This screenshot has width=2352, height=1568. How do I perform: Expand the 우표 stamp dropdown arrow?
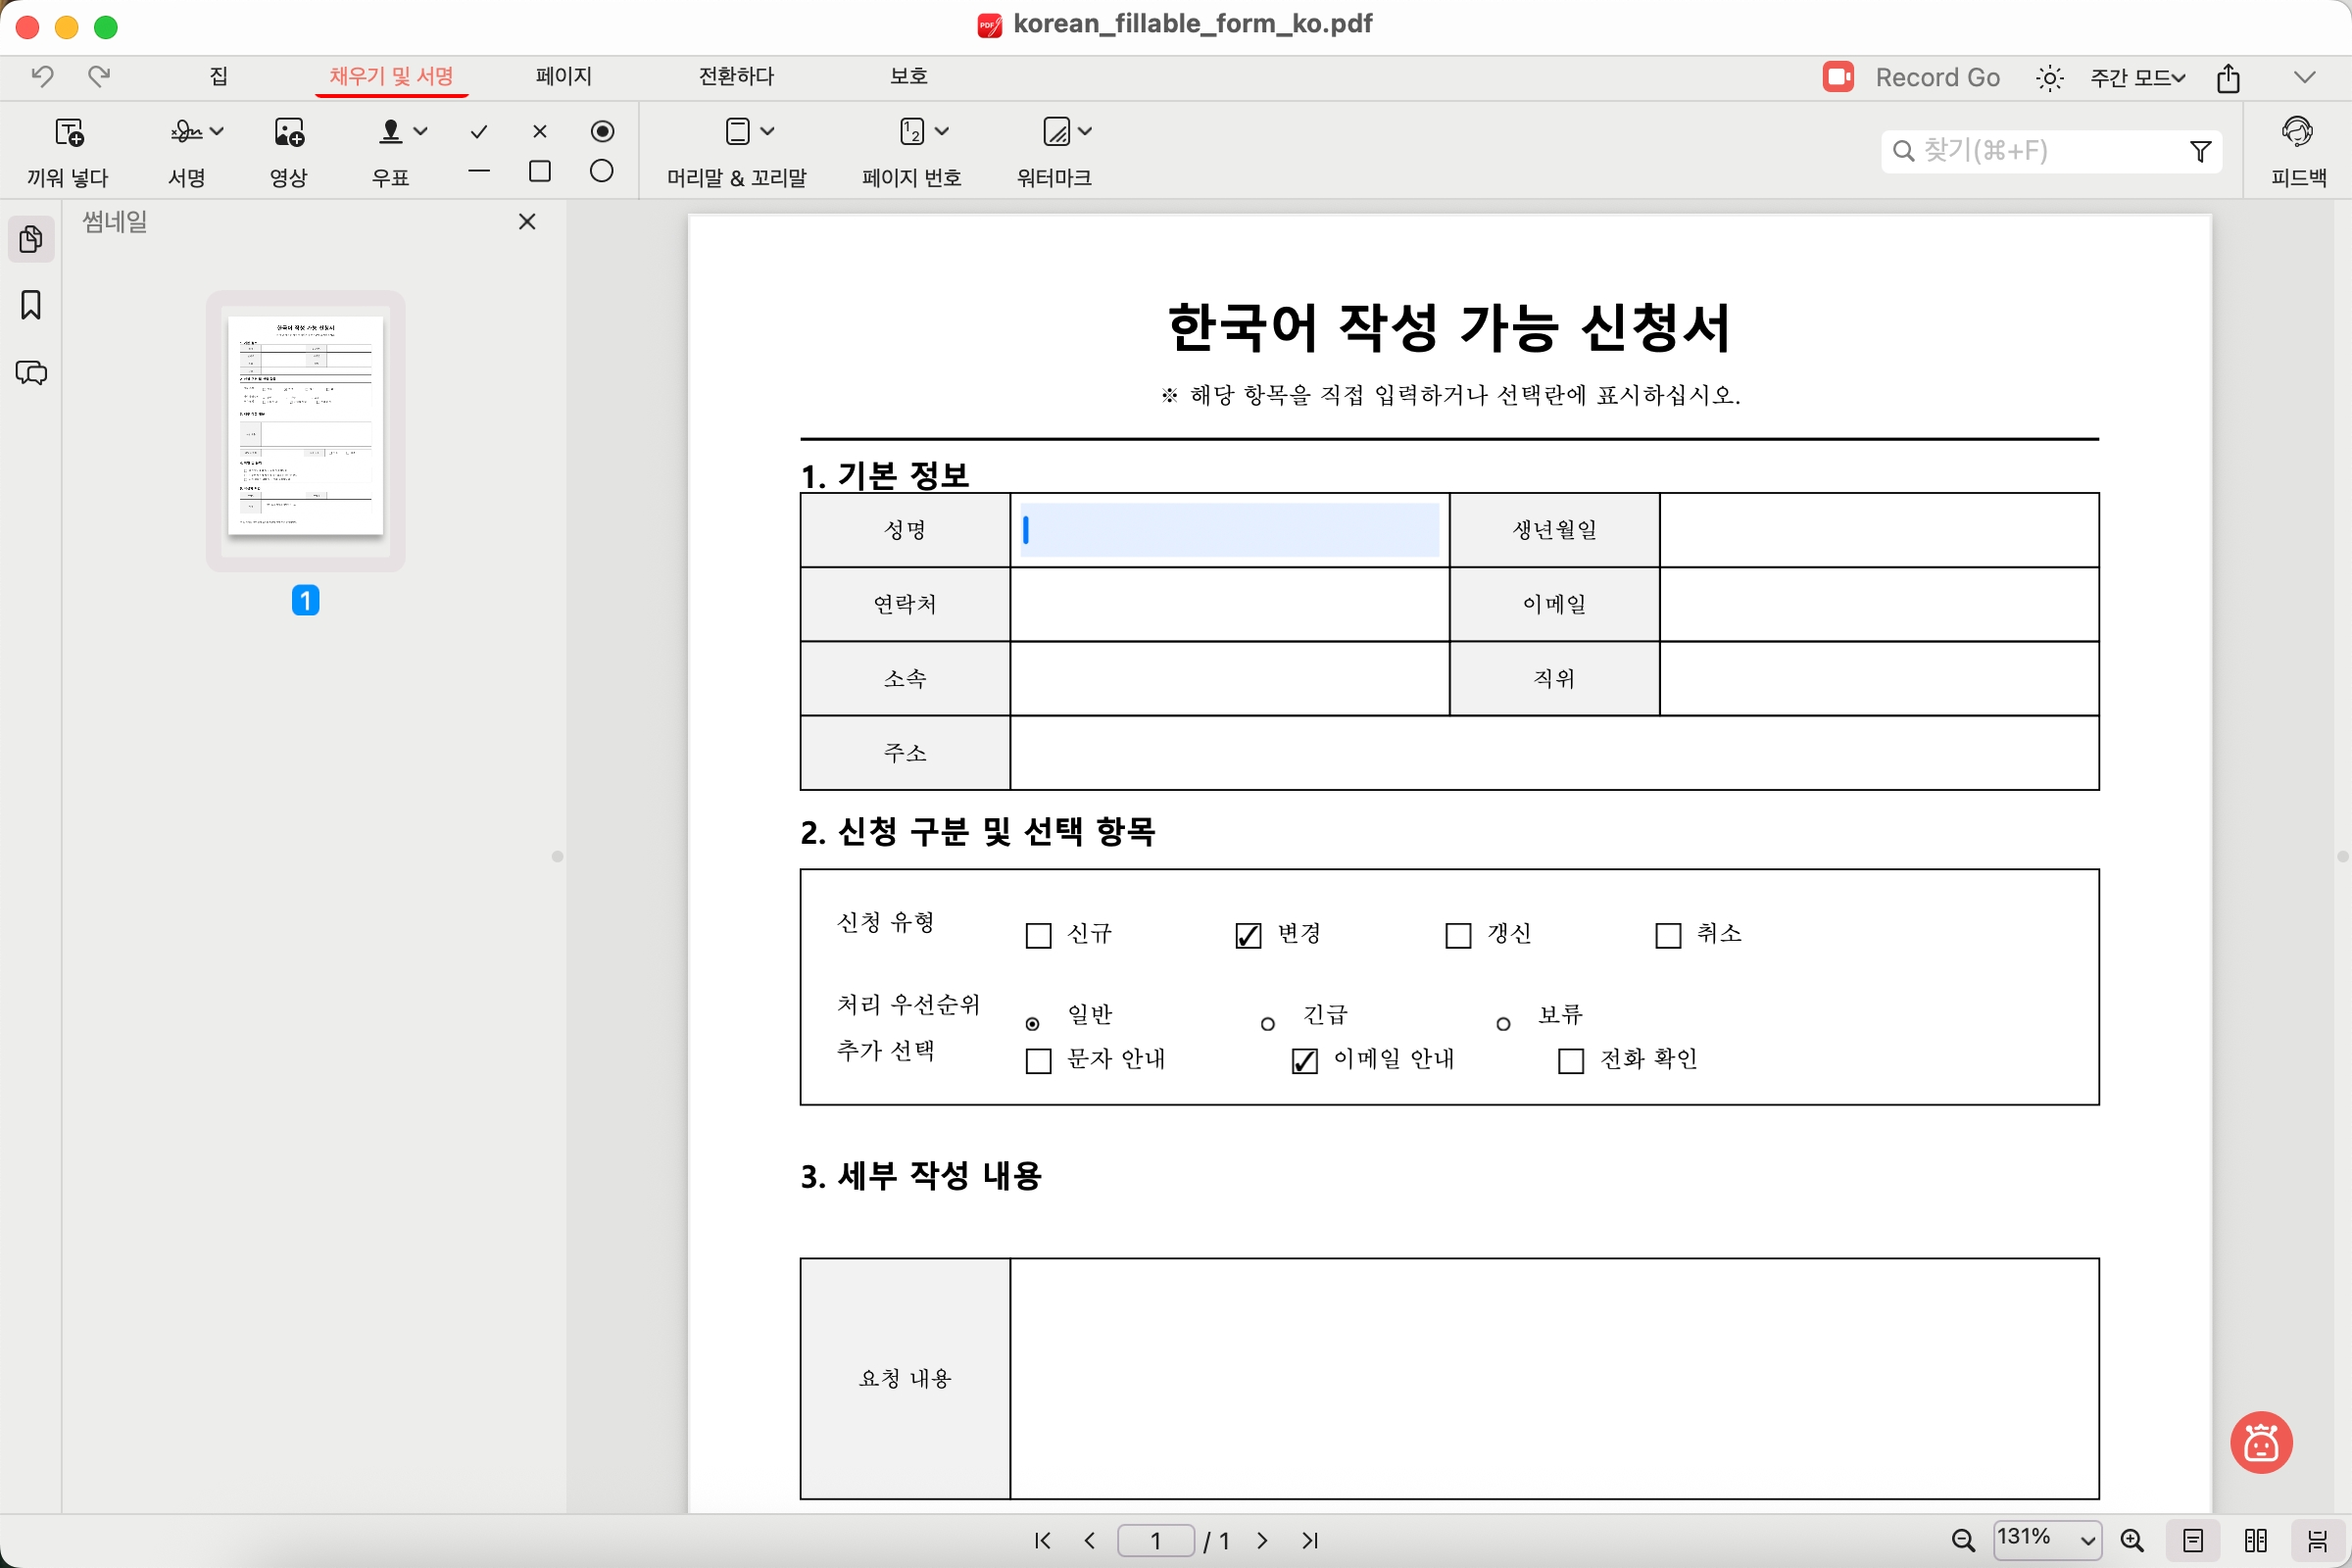coord(421,132)
